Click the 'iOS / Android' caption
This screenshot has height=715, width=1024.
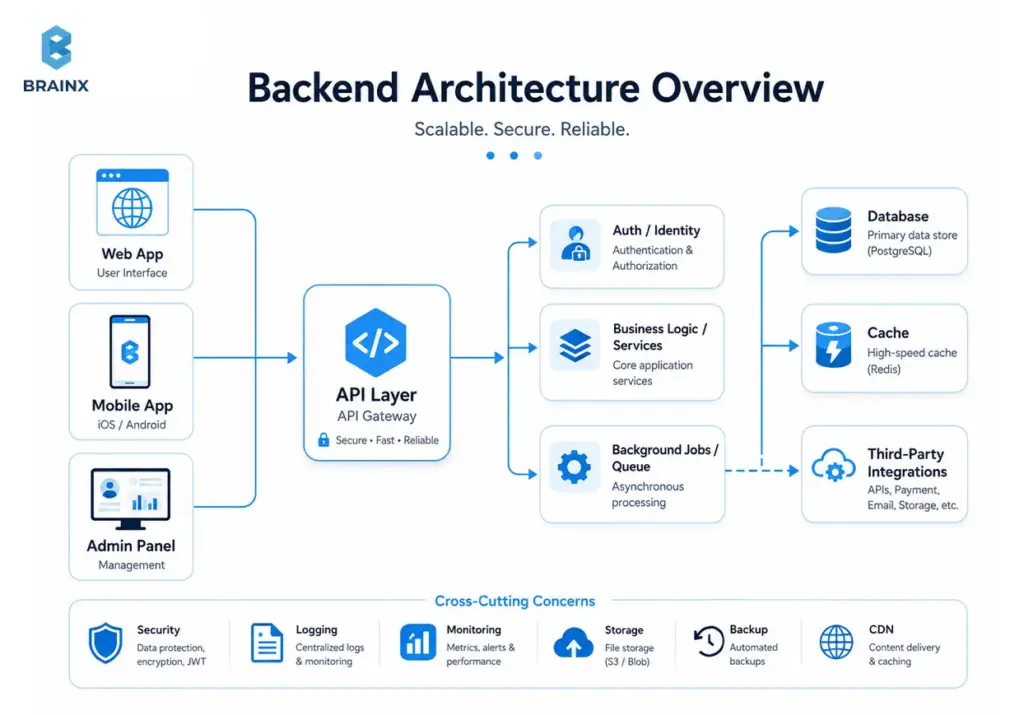(x=131, y=424)
